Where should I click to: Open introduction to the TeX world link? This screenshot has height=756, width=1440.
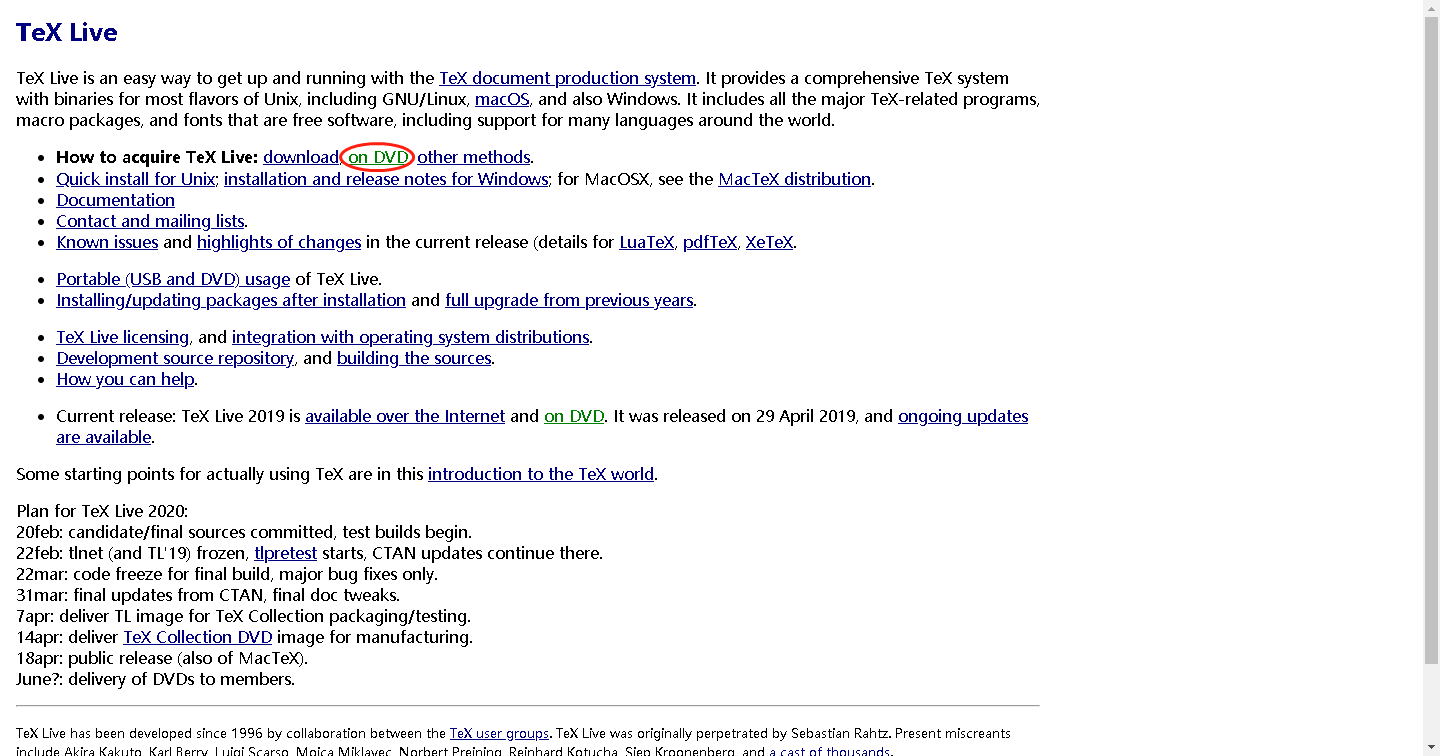541,474
